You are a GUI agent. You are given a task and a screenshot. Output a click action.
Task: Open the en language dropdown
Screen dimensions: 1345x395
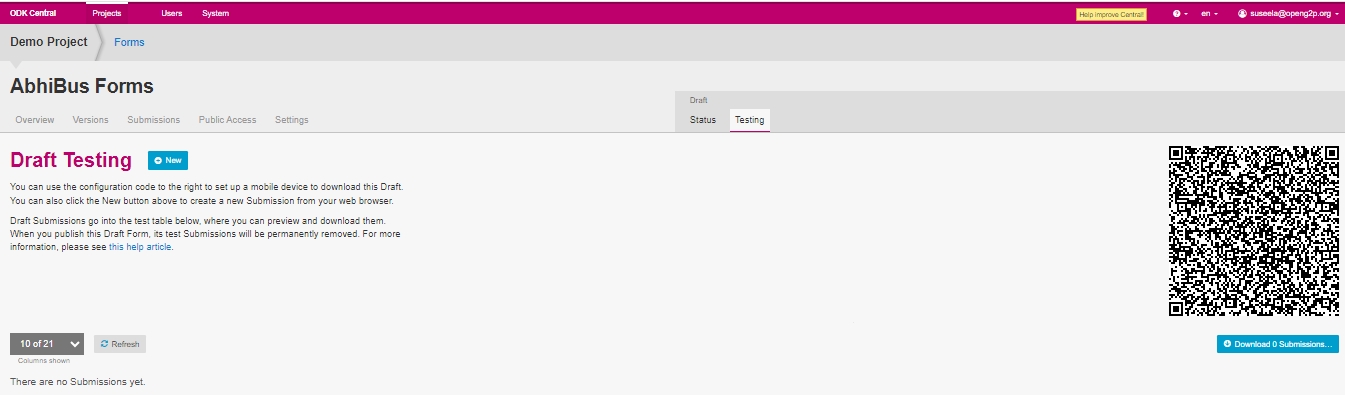tap(1209, 14)
